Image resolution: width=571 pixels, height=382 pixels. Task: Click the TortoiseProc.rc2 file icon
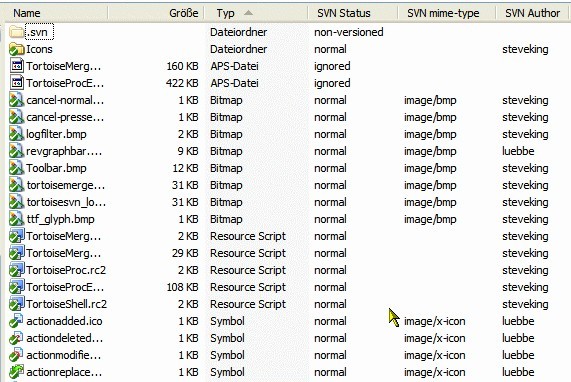[16, 270]
